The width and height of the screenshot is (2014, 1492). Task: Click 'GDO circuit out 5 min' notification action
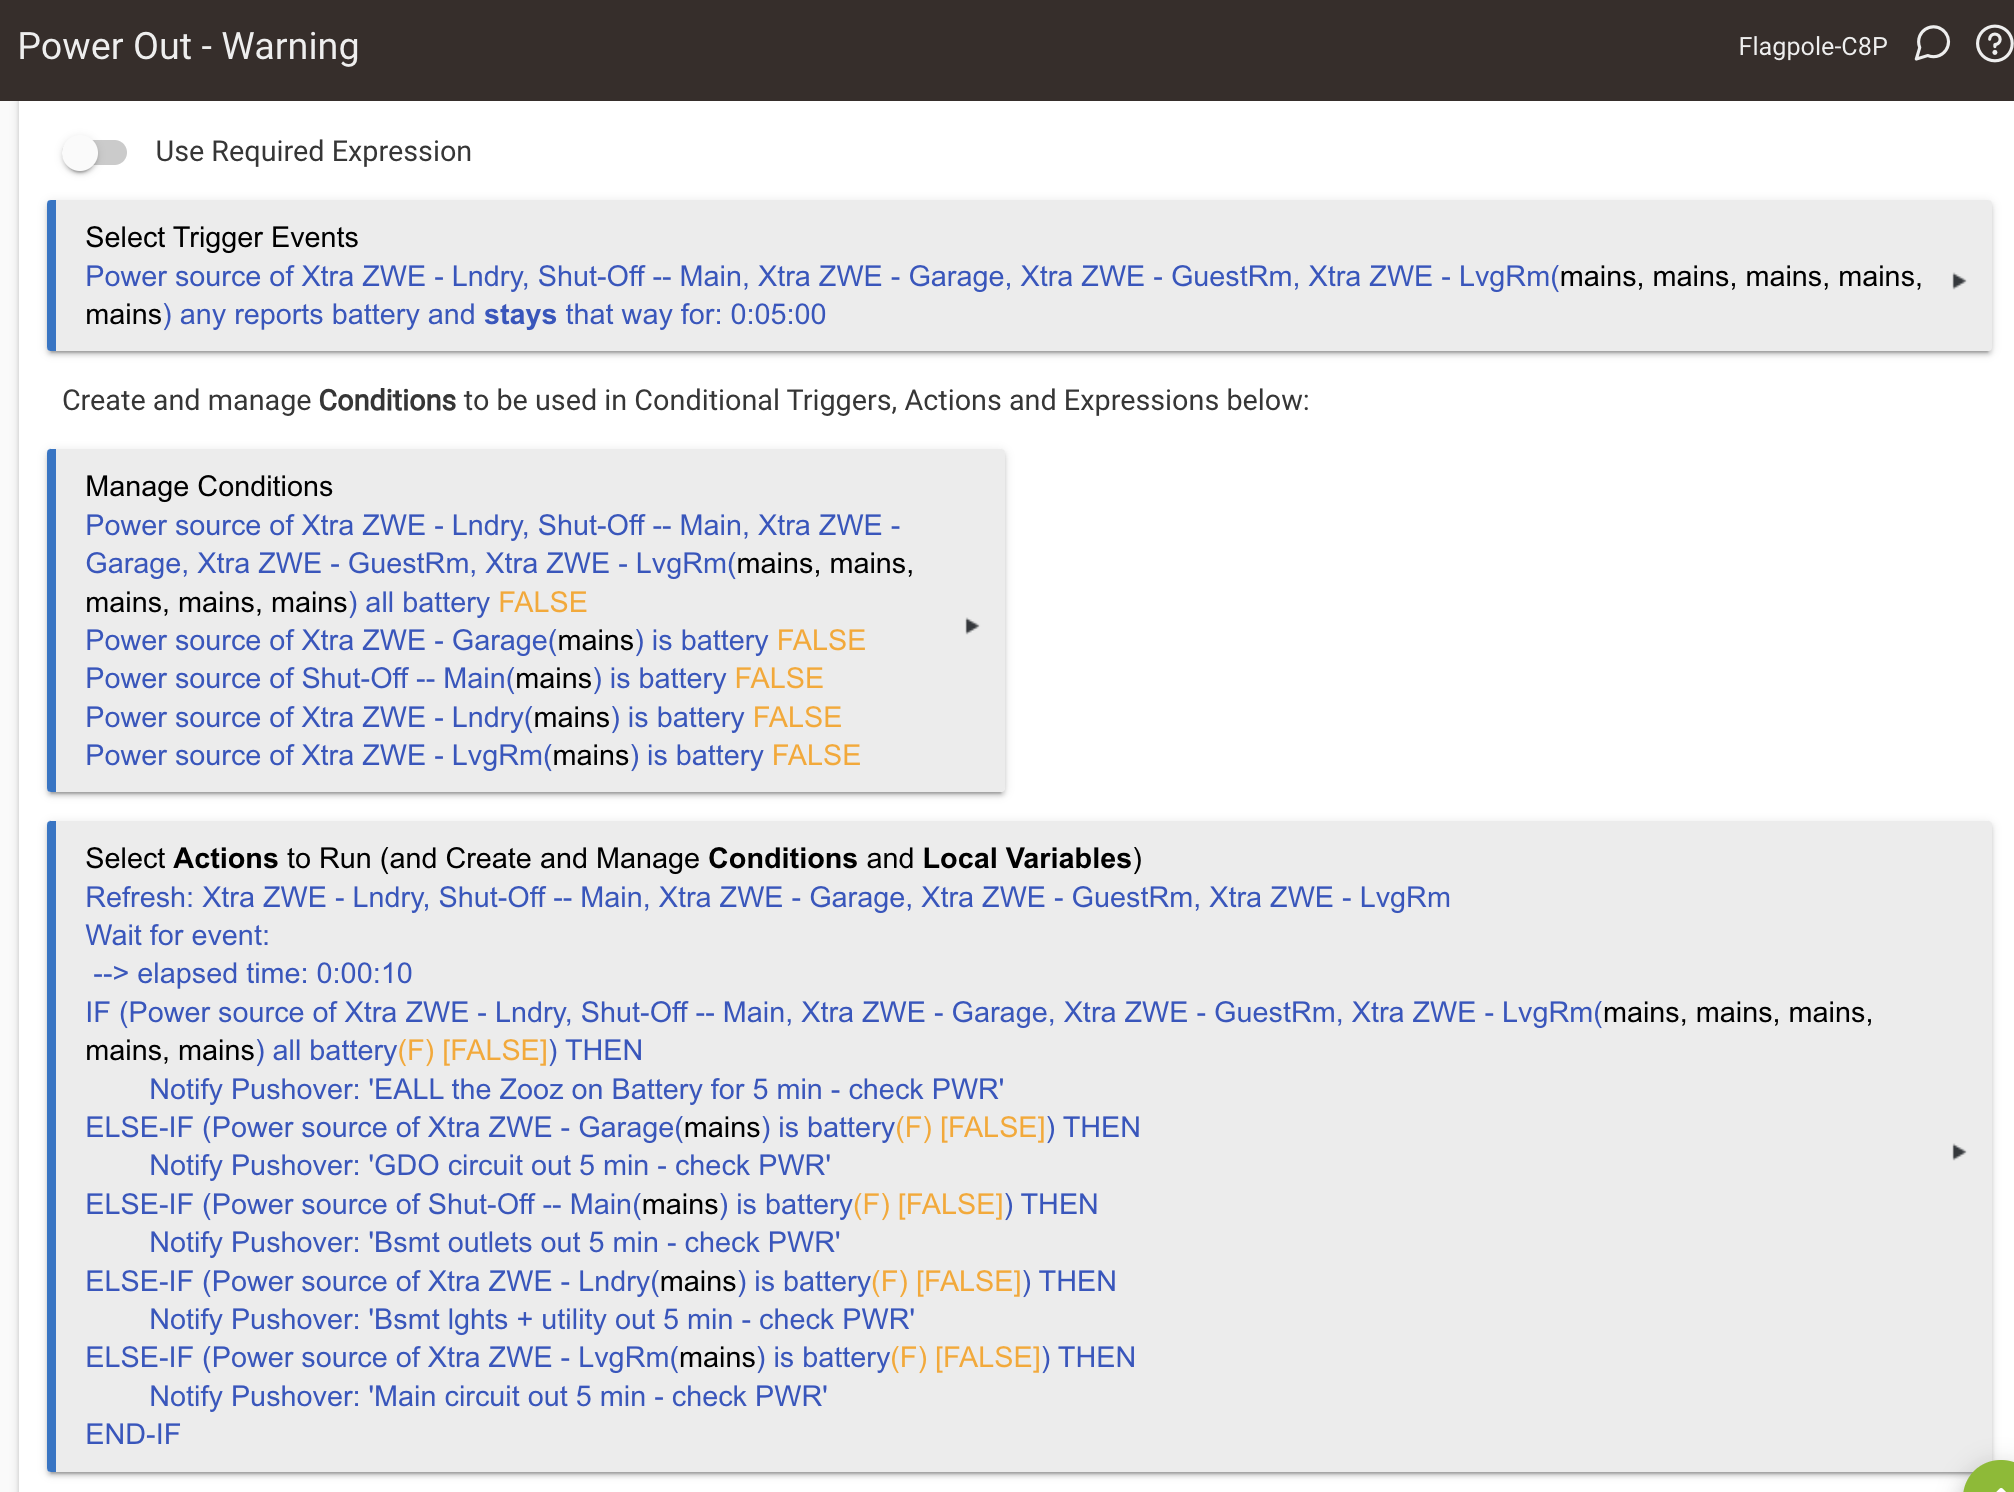(490, 1165)
